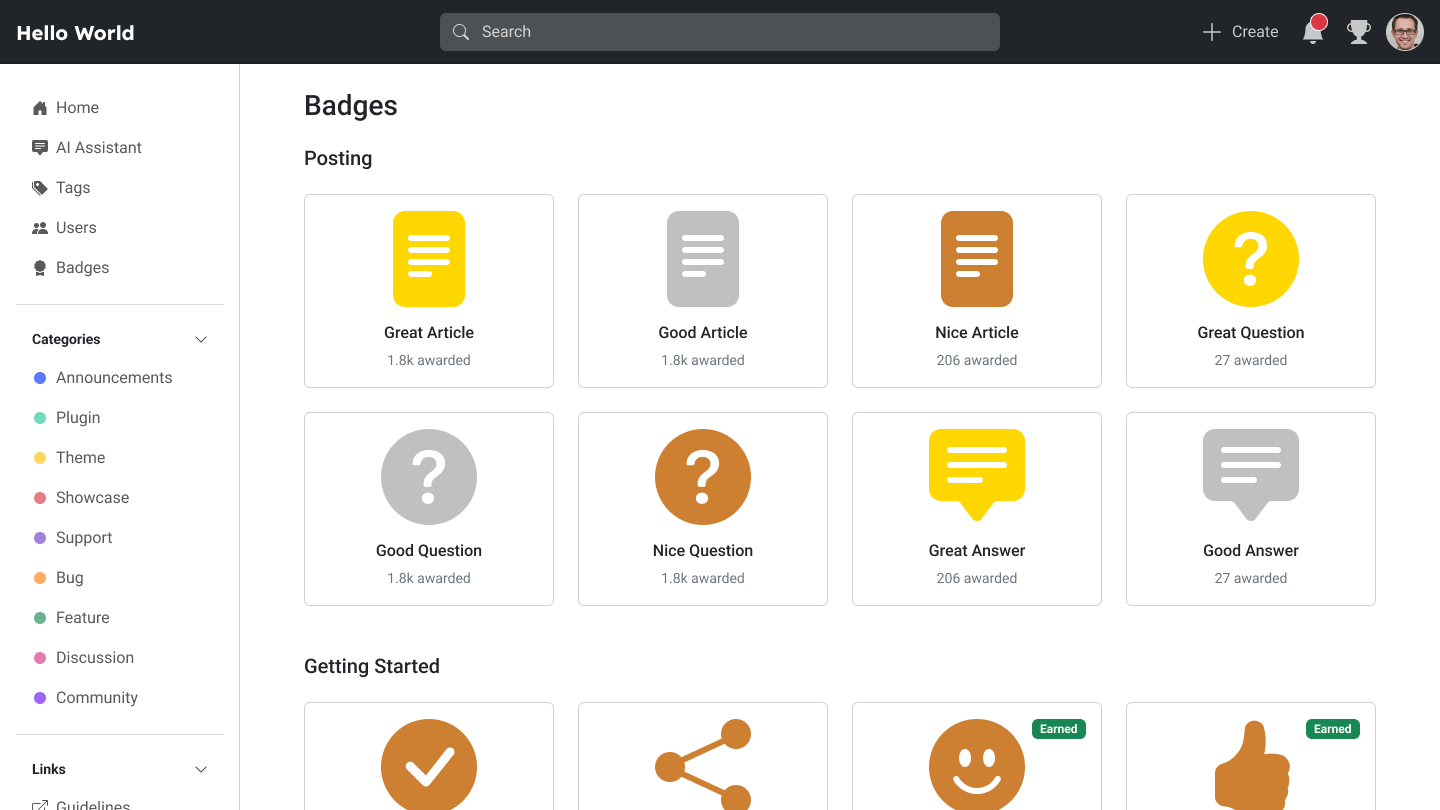Click the magnifying glass search icon
1440x810 pixels.
[x=461, y=31]
